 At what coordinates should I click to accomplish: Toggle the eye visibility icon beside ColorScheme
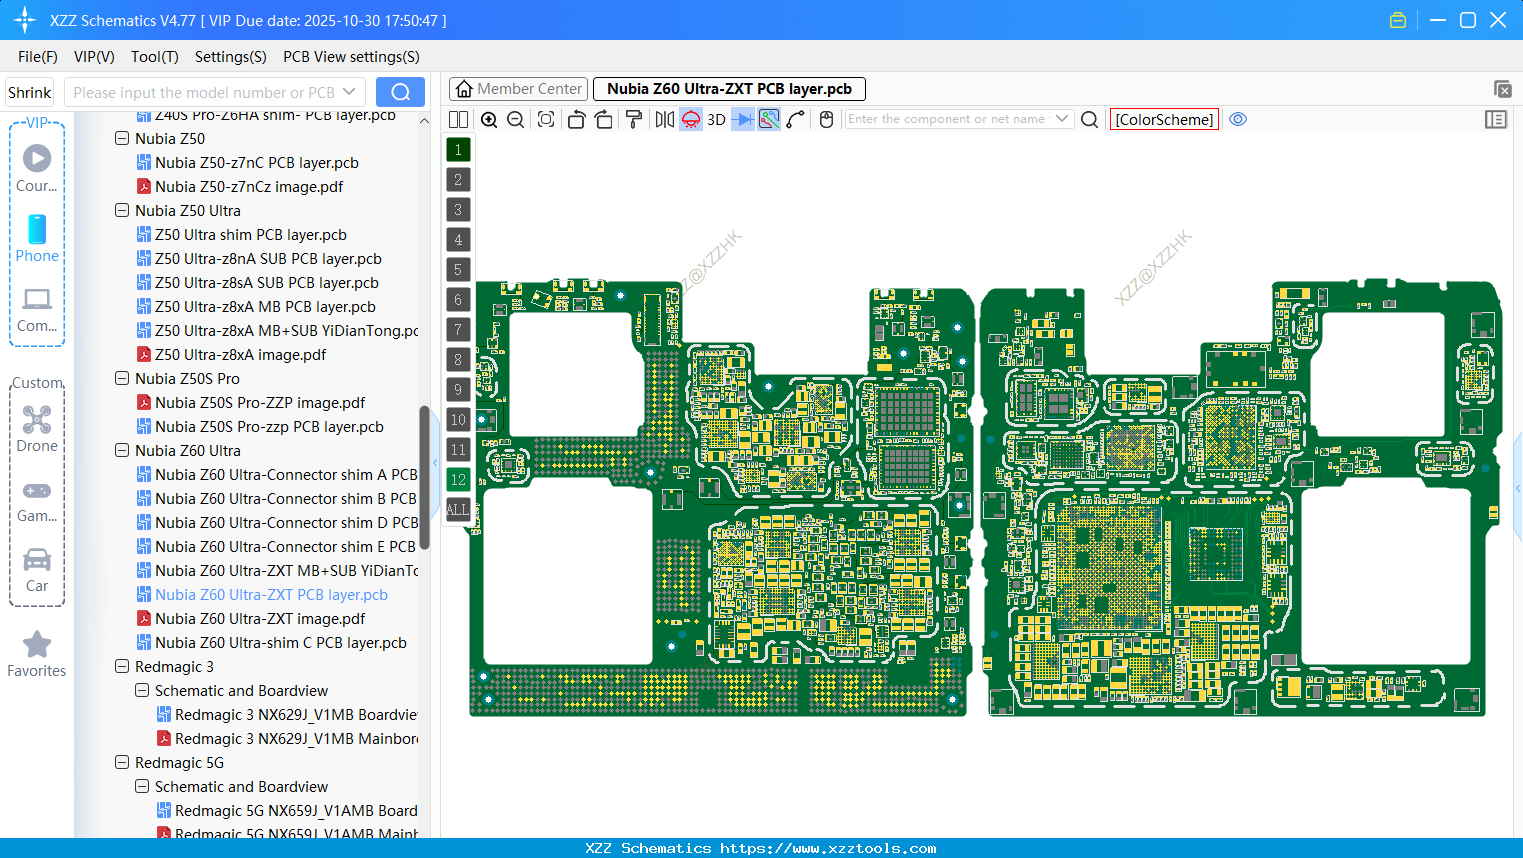(x=1238, y=119)
